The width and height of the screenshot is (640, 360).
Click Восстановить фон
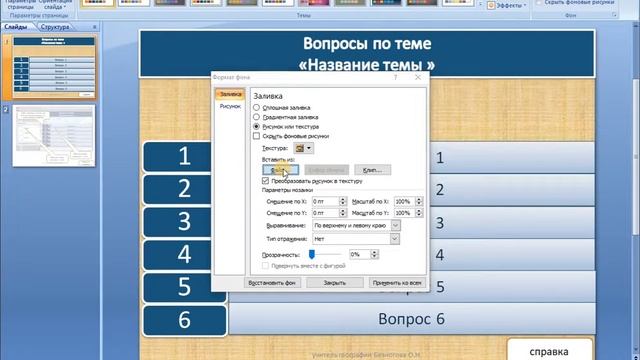click(272, 282)
